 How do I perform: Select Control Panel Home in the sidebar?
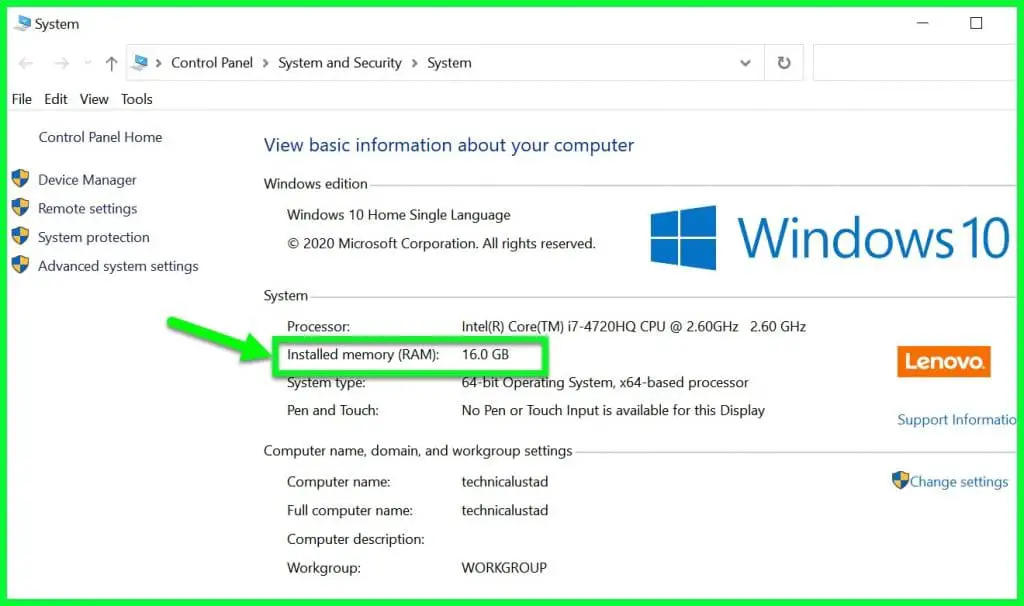point(100,137)
